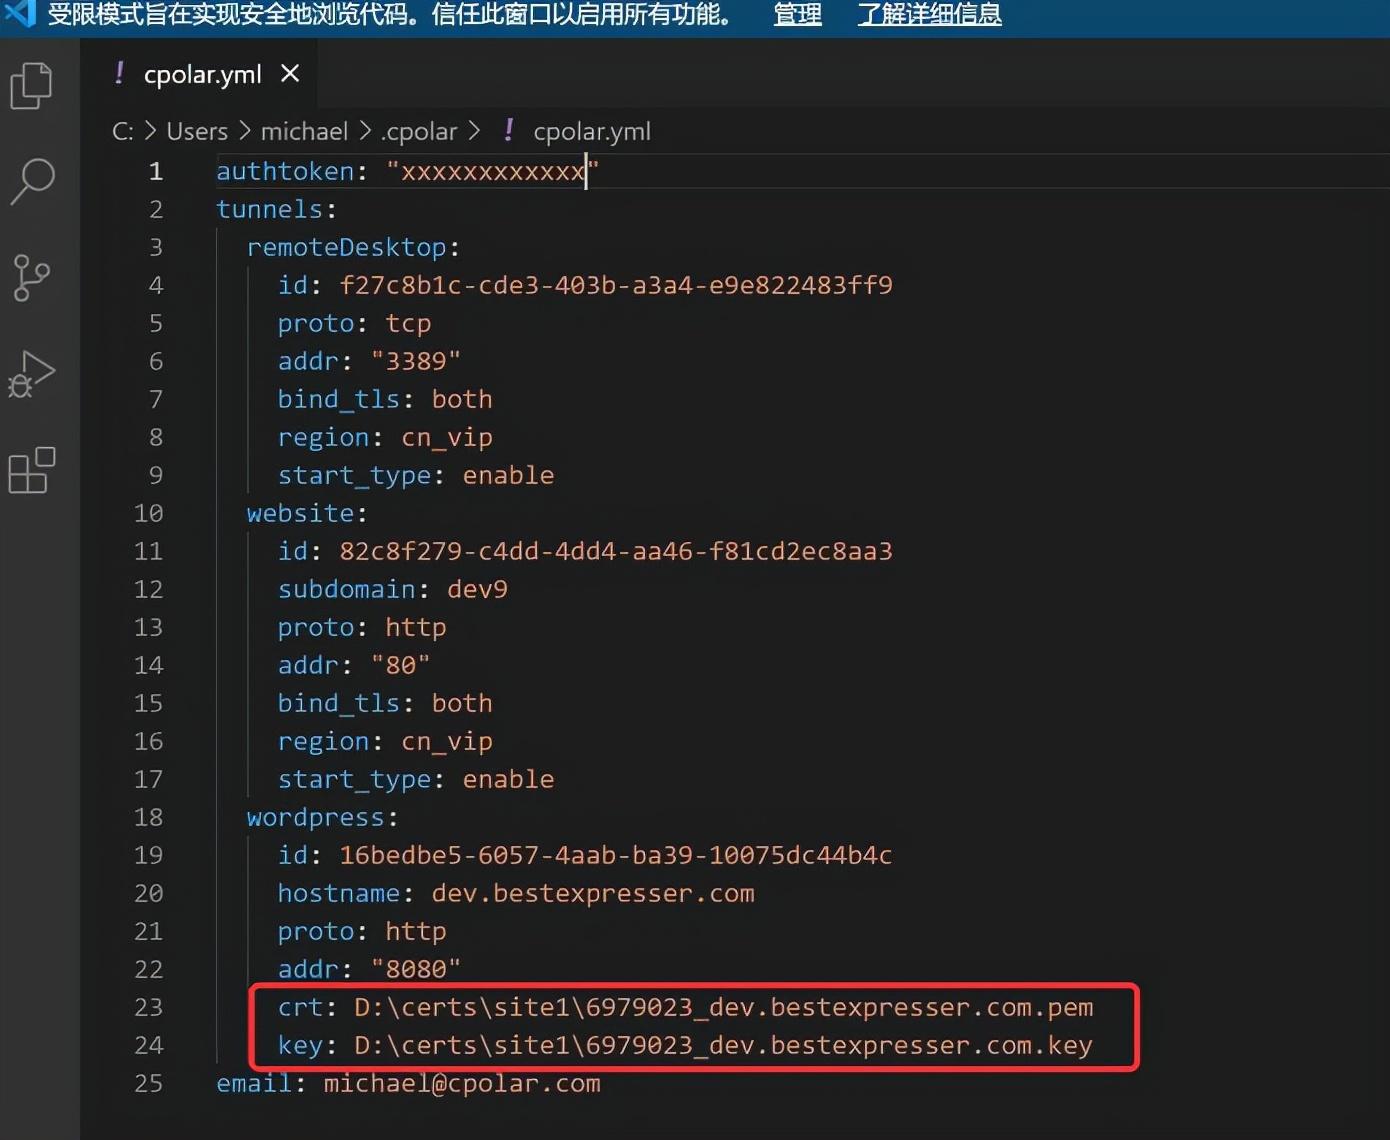Click the VS Code logo icon
This screenshot has width=1390, height=1140.
20,14
